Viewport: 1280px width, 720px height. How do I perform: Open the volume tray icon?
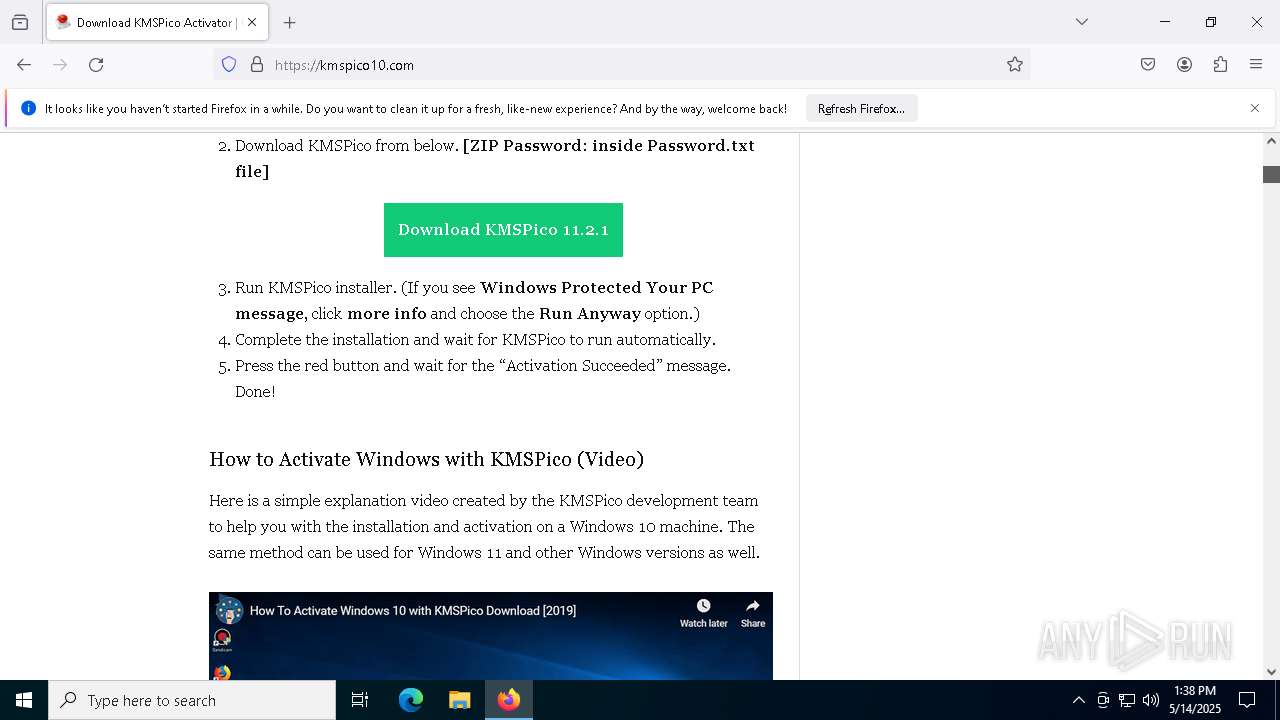[1151, 700]
